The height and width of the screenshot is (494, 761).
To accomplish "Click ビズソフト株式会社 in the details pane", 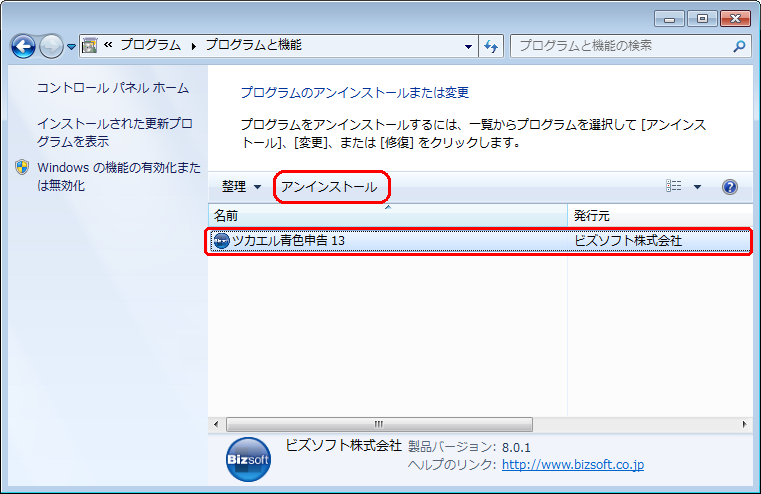I will coord(343,445).
